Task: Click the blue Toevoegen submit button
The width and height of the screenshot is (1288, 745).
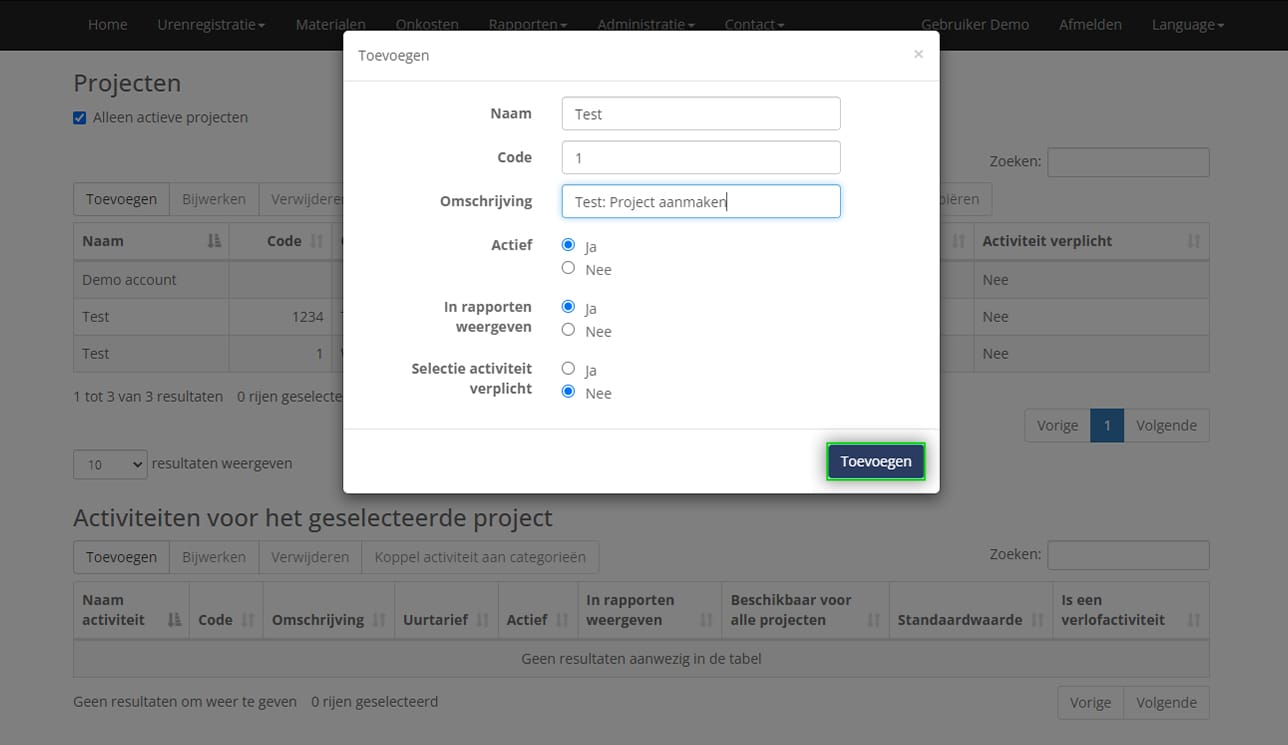Action: click(x=875, y=461)
